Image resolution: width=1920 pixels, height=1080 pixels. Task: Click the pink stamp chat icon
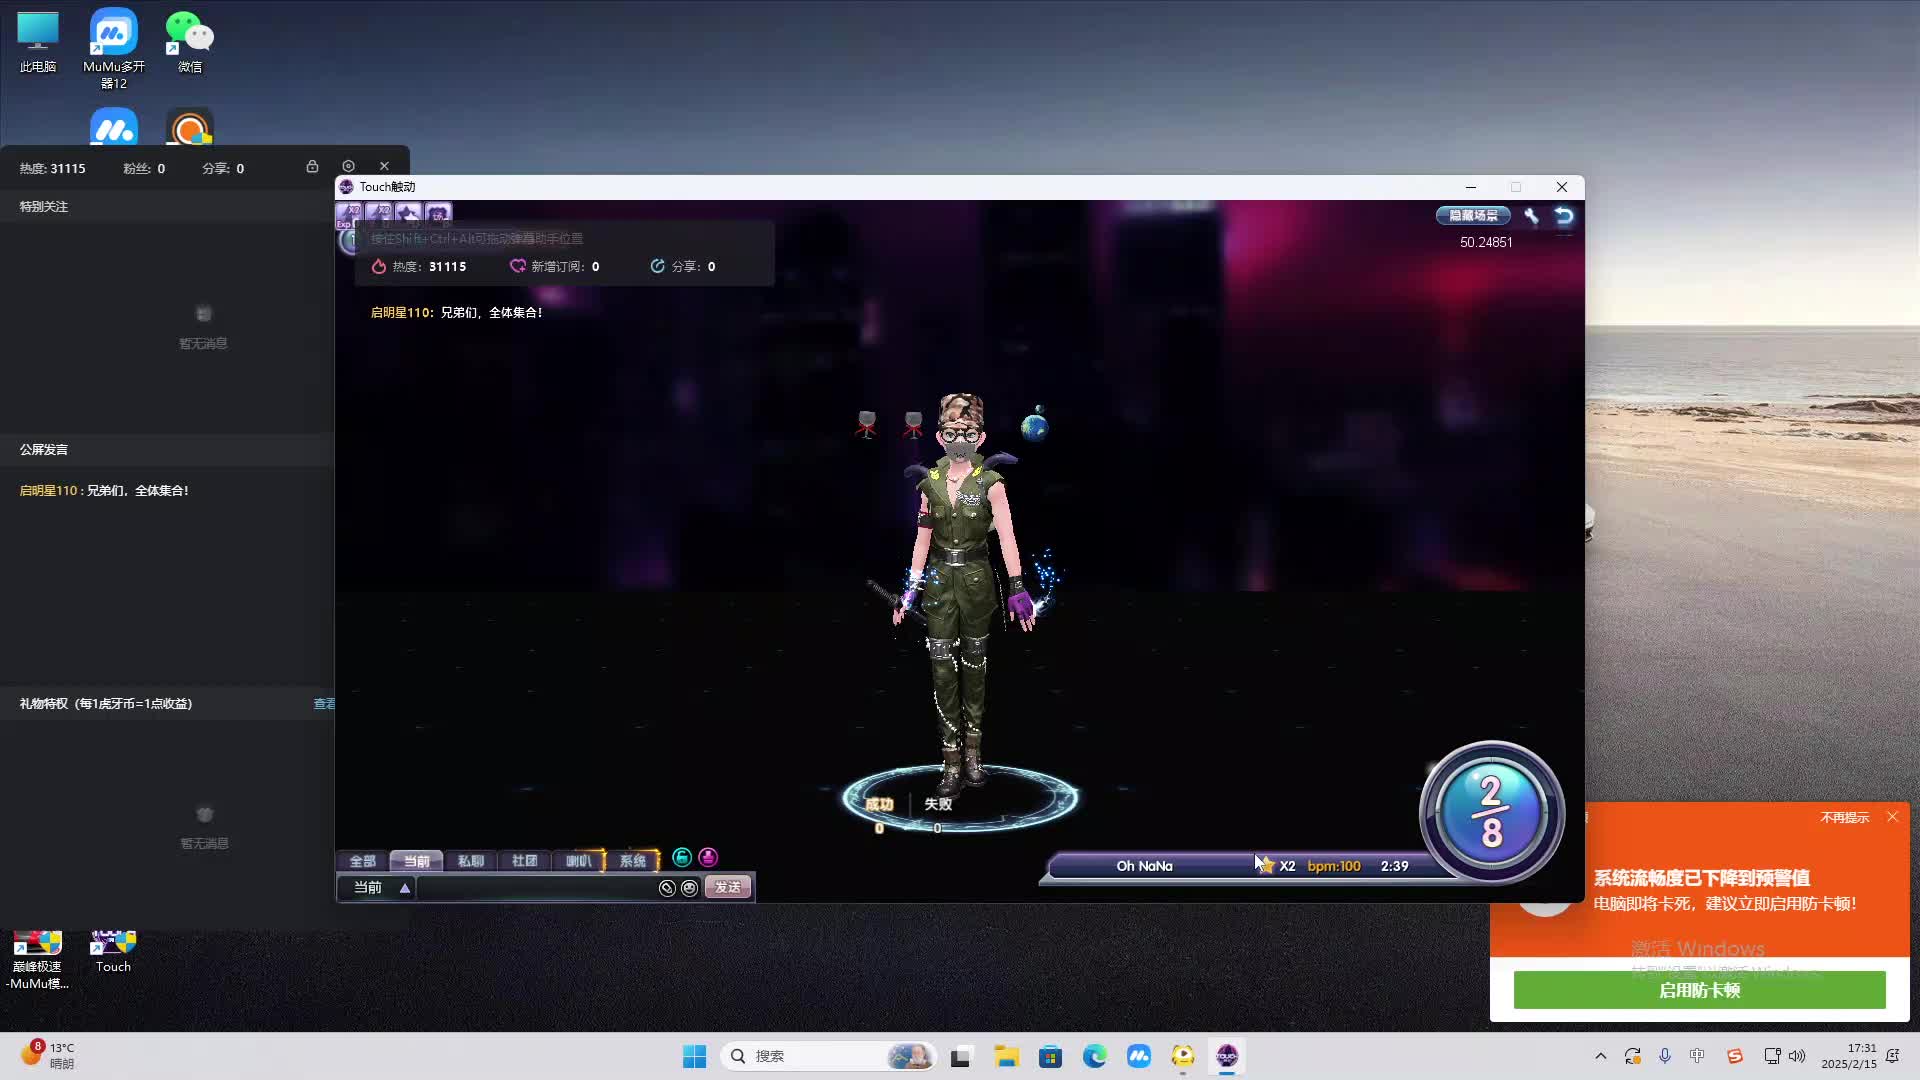coord(708,857)
